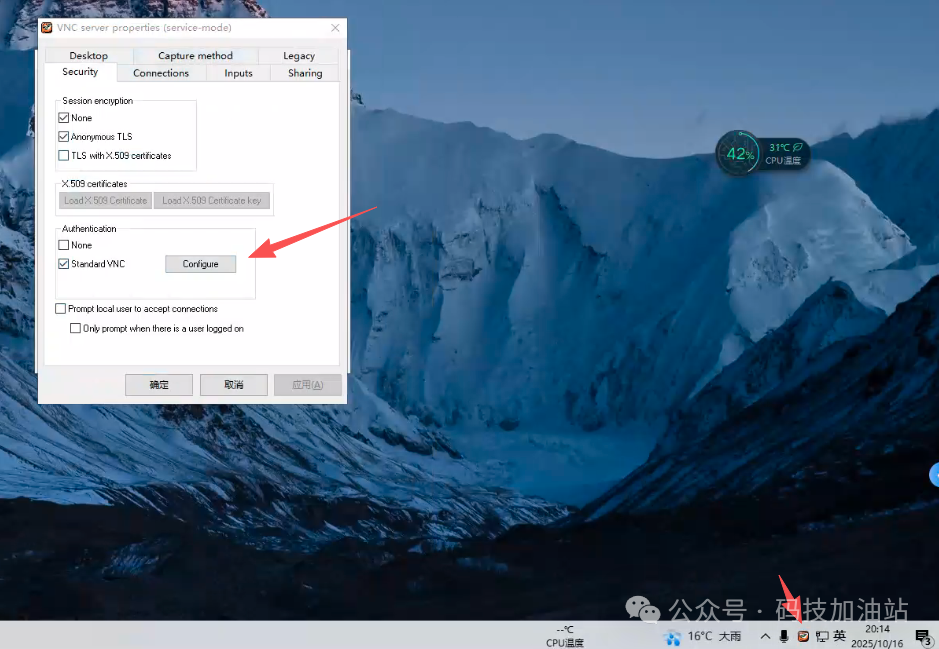Toggle Standard VNC authentication checkbox
Screen dimensions: 939x649
point(63,263)
